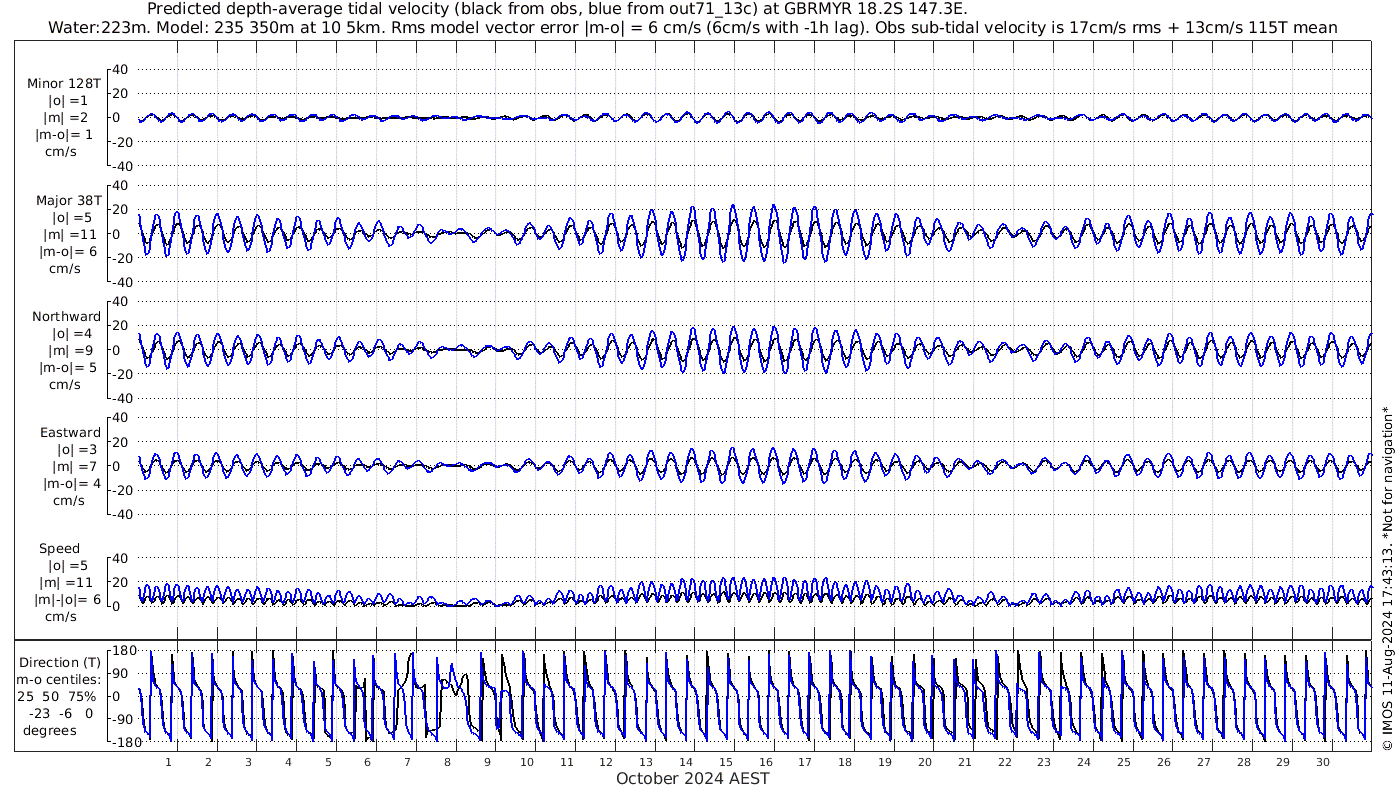The image size is (1400, 800).
Task: Click the '|m|-|o|= 6' value in Speed panel
Action: pos(68,599)
